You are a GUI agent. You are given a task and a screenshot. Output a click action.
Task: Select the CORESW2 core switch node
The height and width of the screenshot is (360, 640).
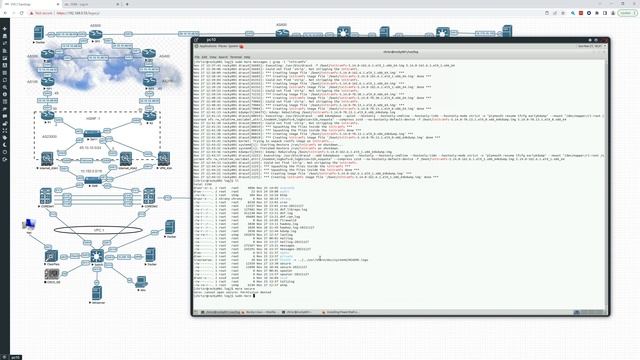[x=149, y=196]
